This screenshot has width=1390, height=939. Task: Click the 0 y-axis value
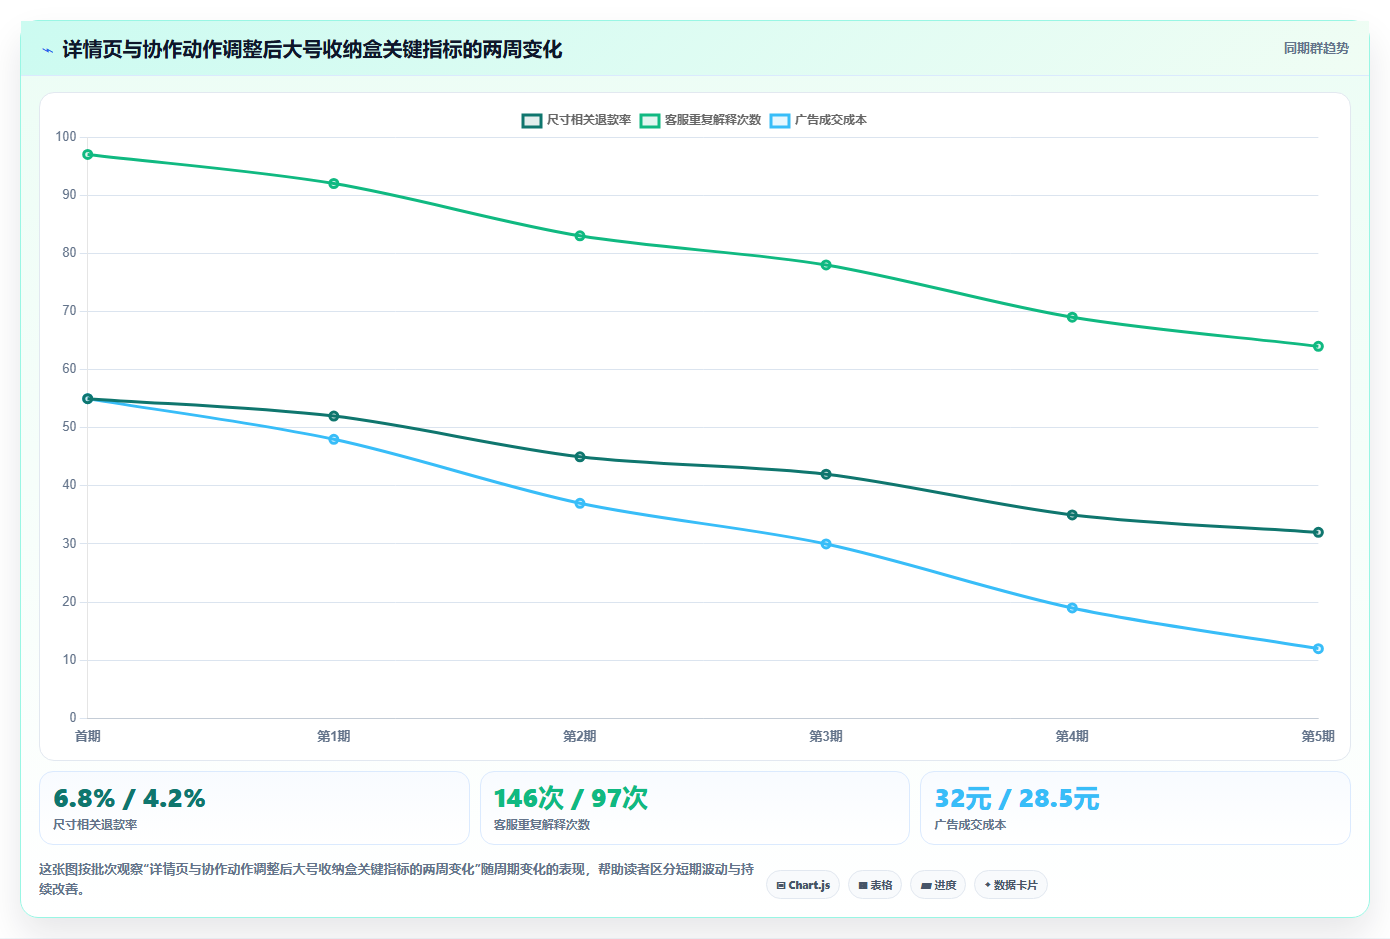(73, 717)
